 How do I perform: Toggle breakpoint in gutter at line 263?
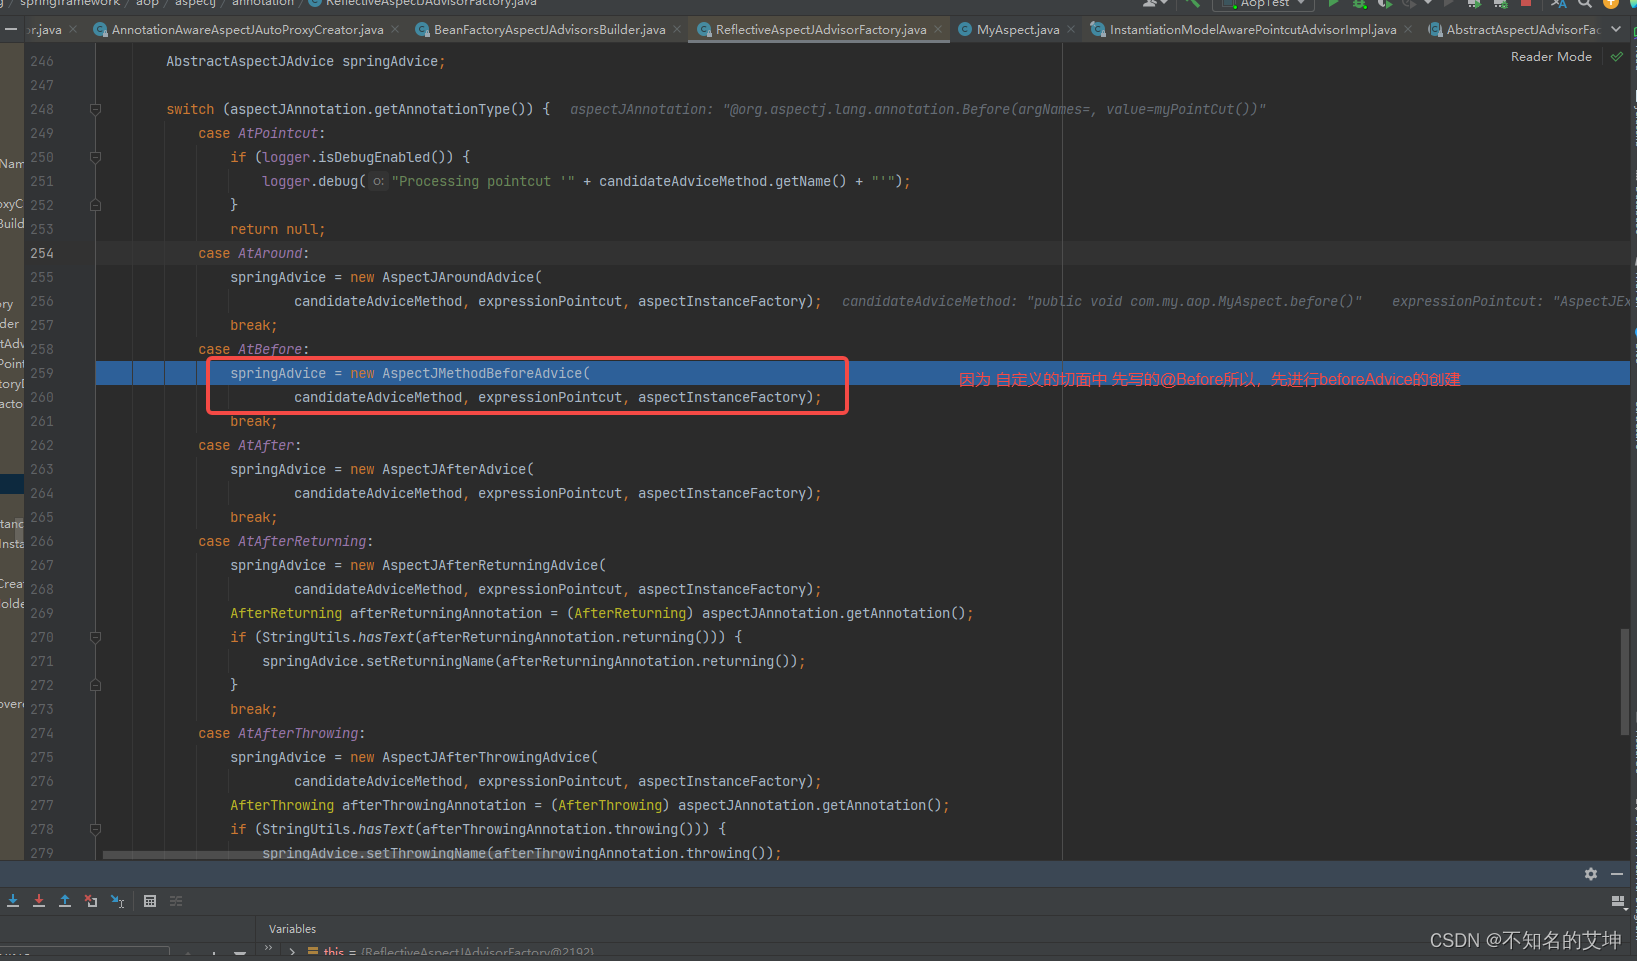click(x=75, y=469)
